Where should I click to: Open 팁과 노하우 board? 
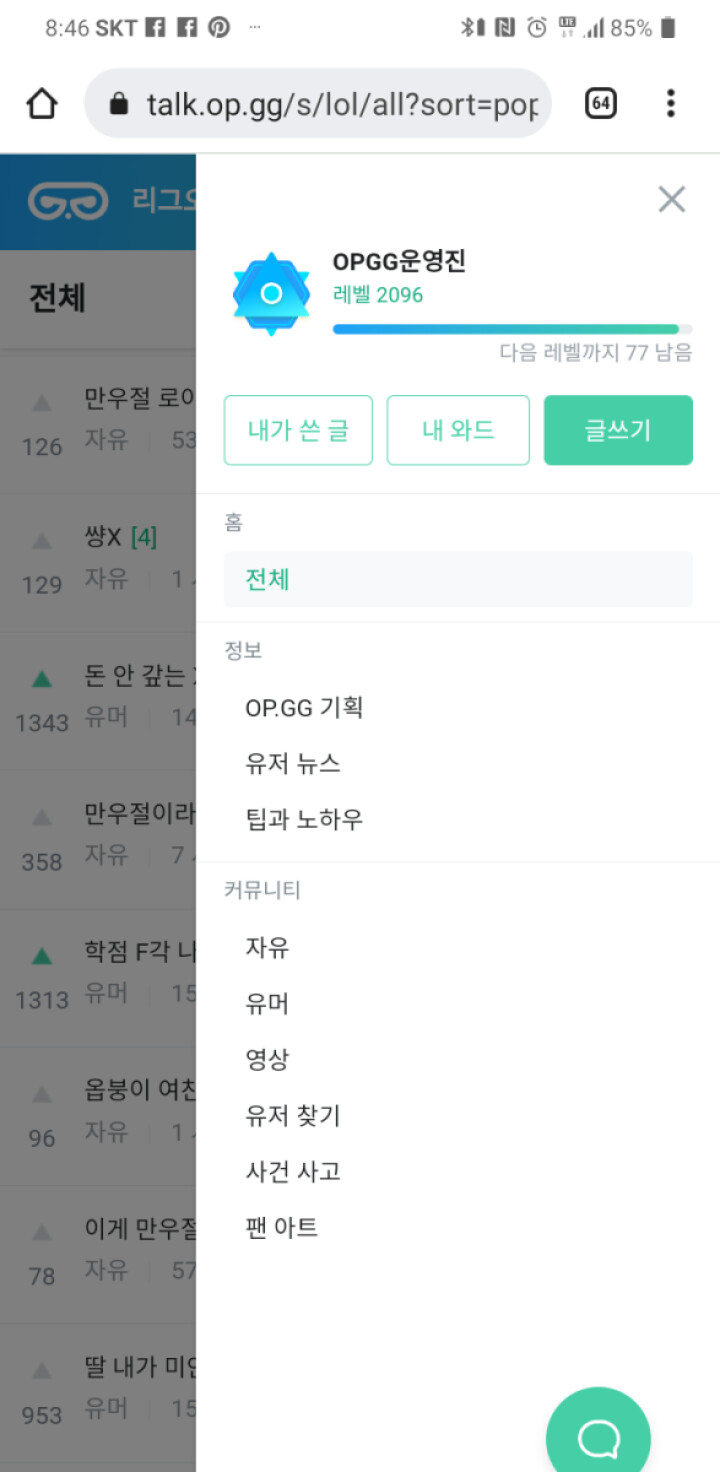[x=304, y=820]
